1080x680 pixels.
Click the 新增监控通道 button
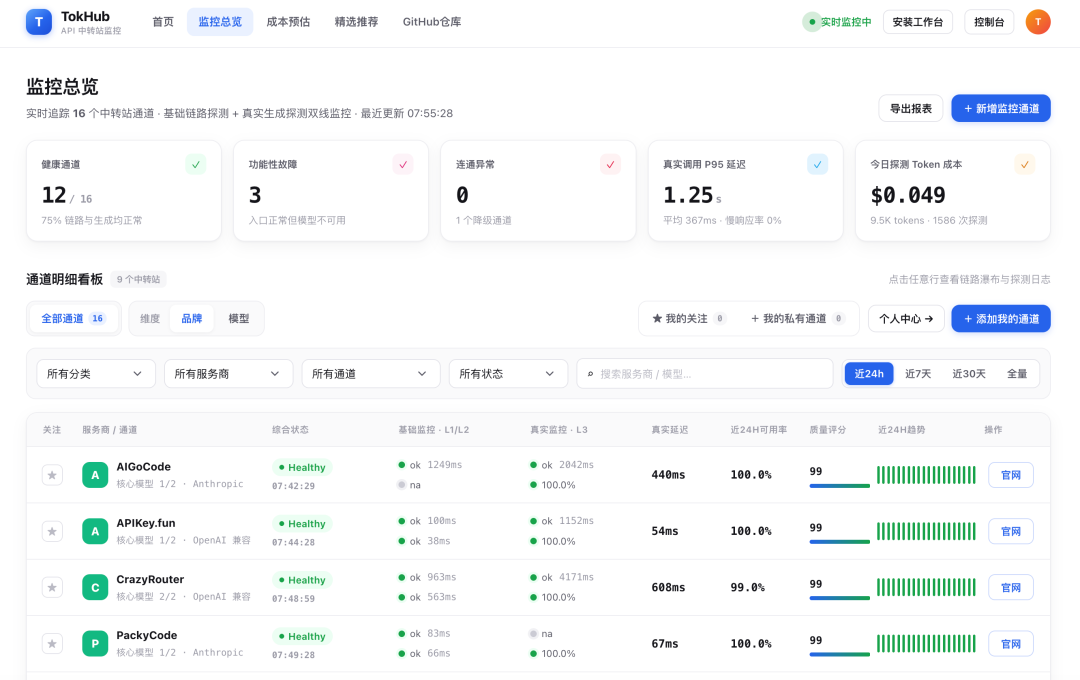[1001, 108]
